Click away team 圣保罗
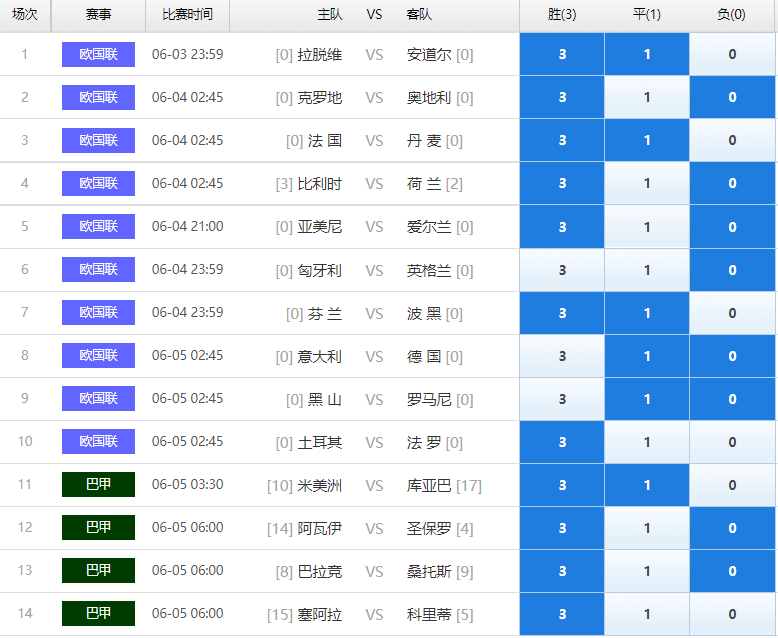This screenshot has height=638, width=778. point(429,528)
